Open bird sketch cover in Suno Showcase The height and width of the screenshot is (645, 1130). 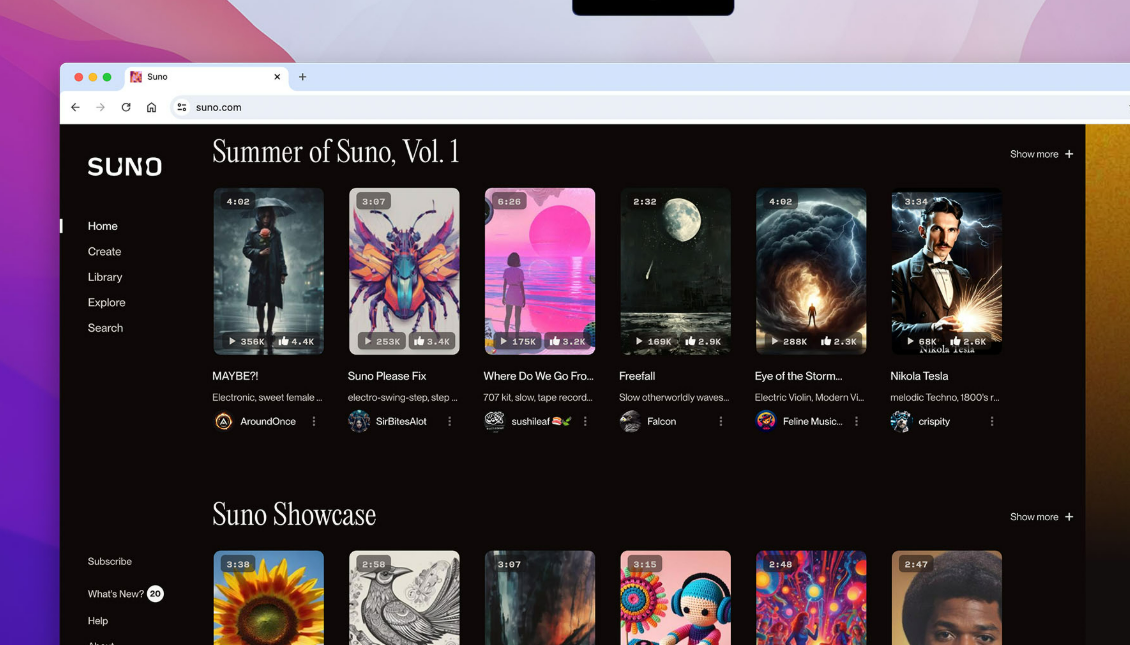tap(404, 598)
